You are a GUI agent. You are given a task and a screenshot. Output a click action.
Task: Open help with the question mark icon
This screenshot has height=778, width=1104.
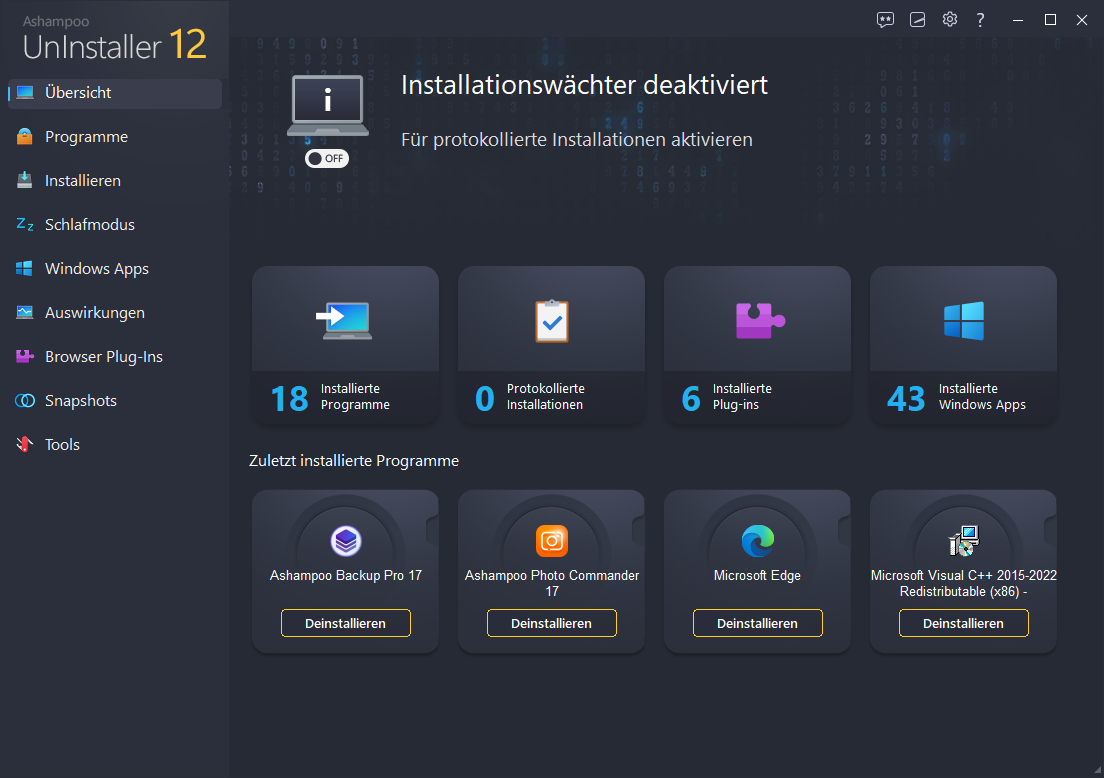pyautogui.click(x=980, y=20)
